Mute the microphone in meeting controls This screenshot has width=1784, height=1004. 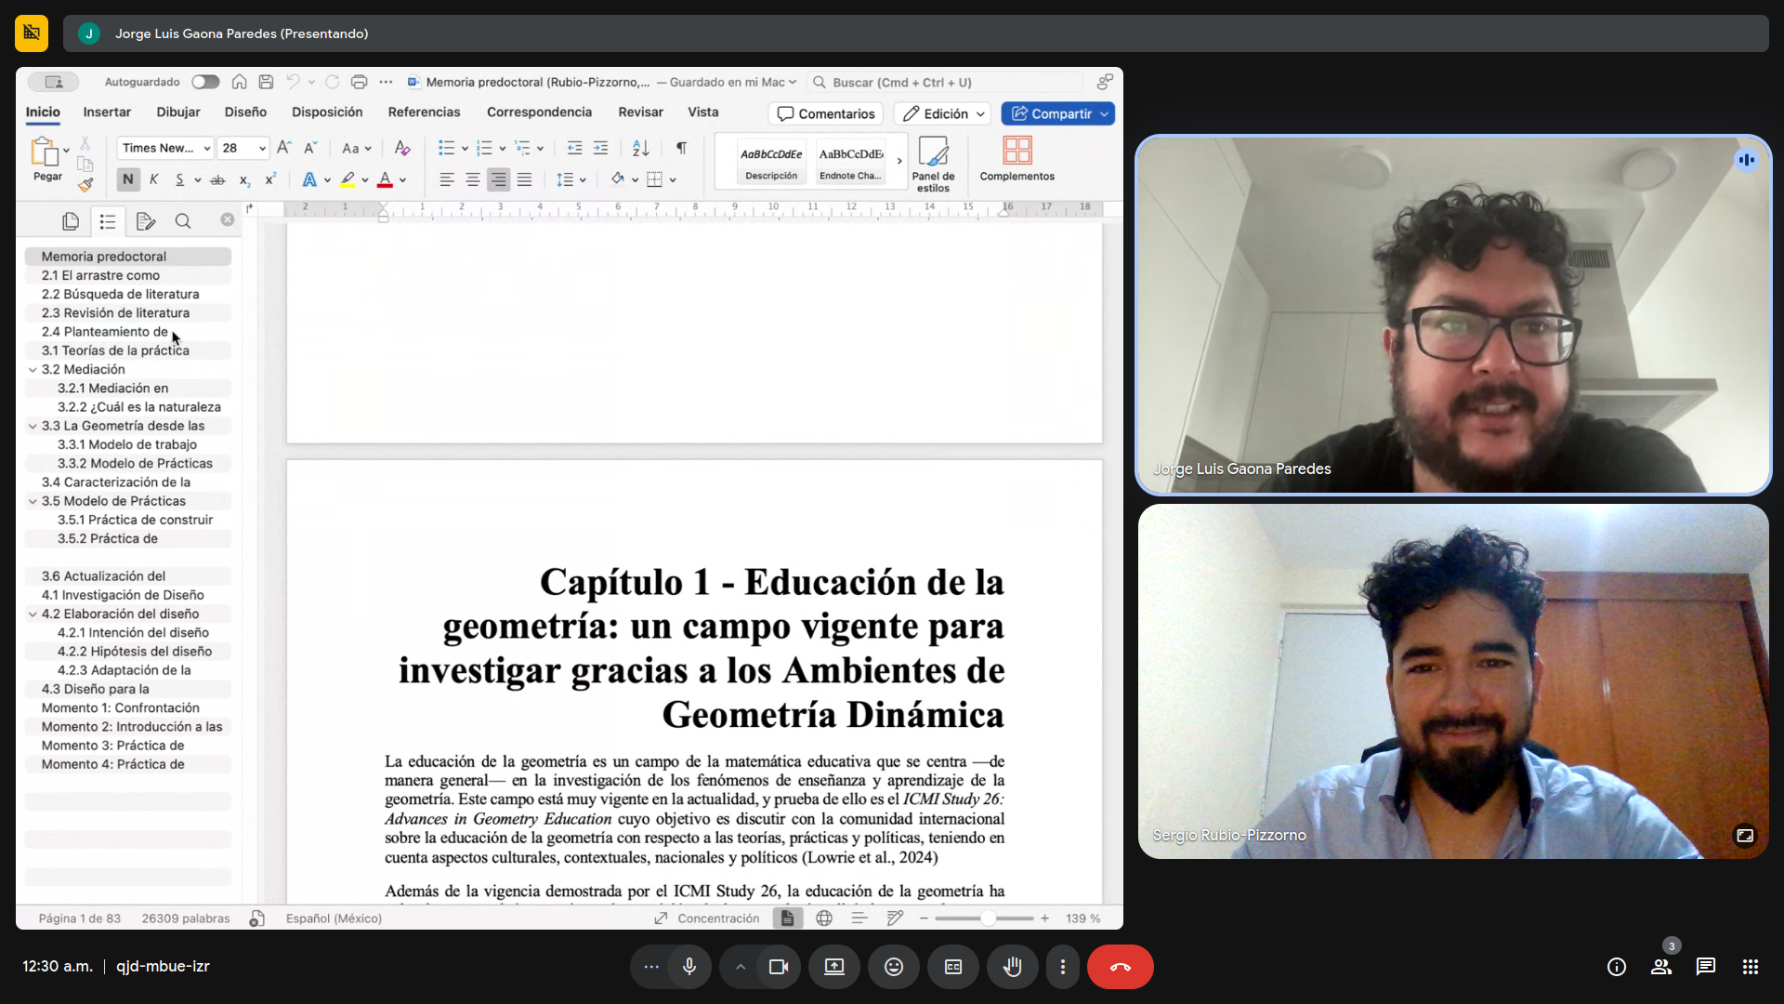coord(689,966)
